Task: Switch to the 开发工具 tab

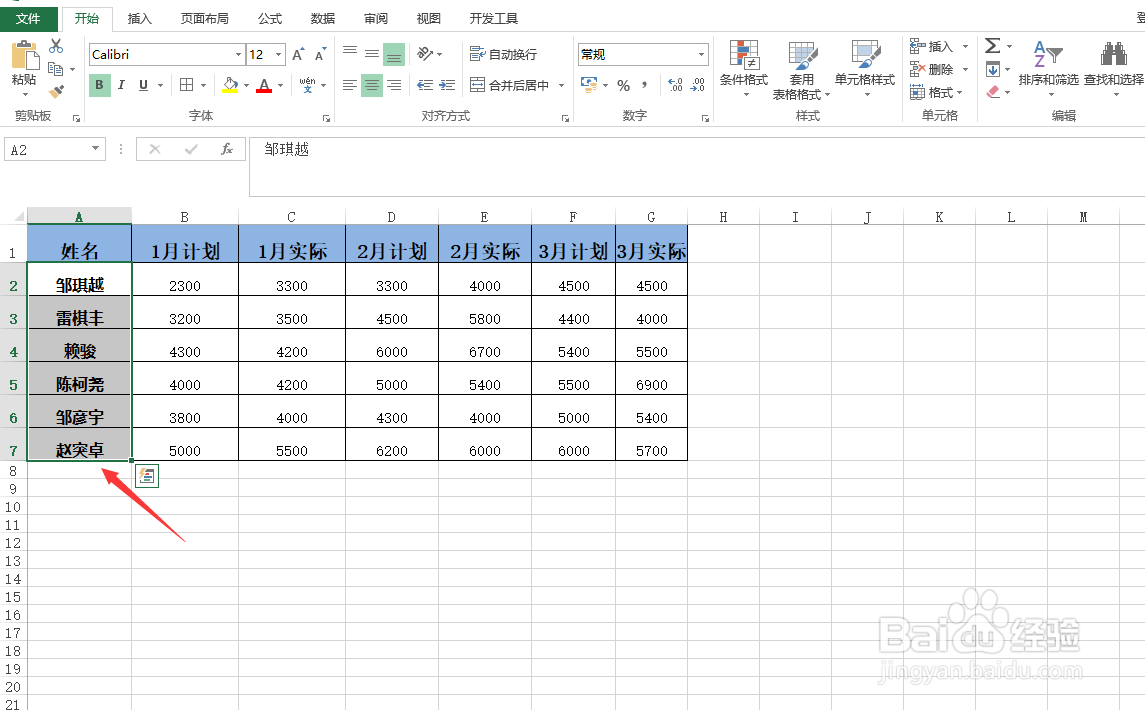Action: (494, 18)
